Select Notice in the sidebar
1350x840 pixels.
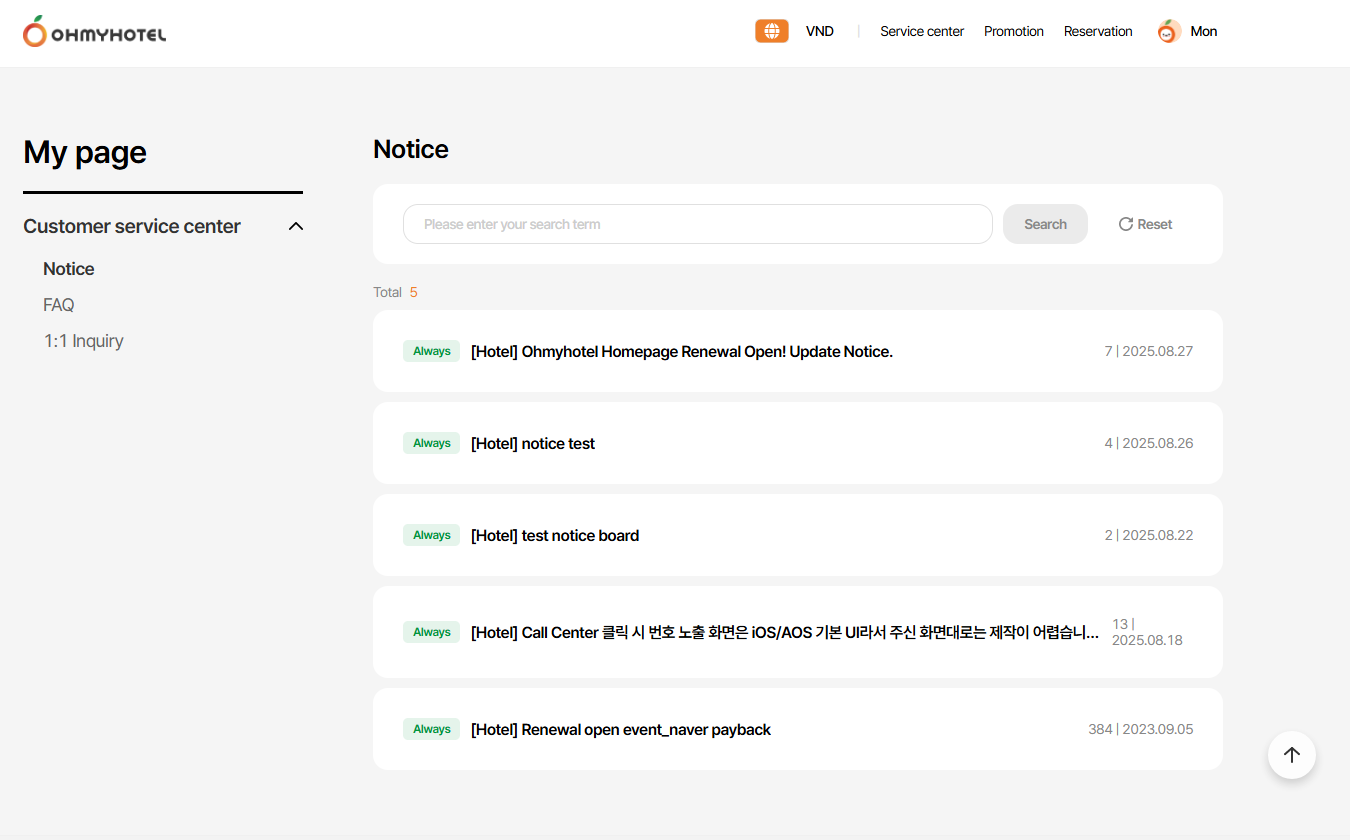point(69,269)
